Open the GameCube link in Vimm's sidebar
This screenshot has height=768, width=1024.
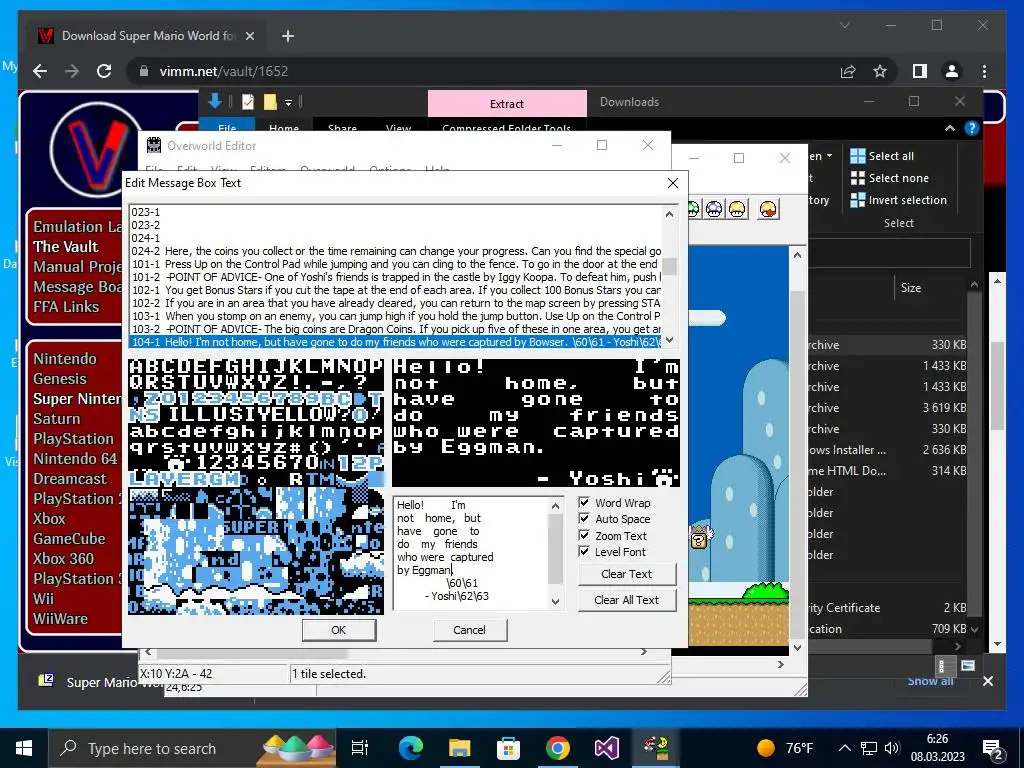click(x=69, y=539)
